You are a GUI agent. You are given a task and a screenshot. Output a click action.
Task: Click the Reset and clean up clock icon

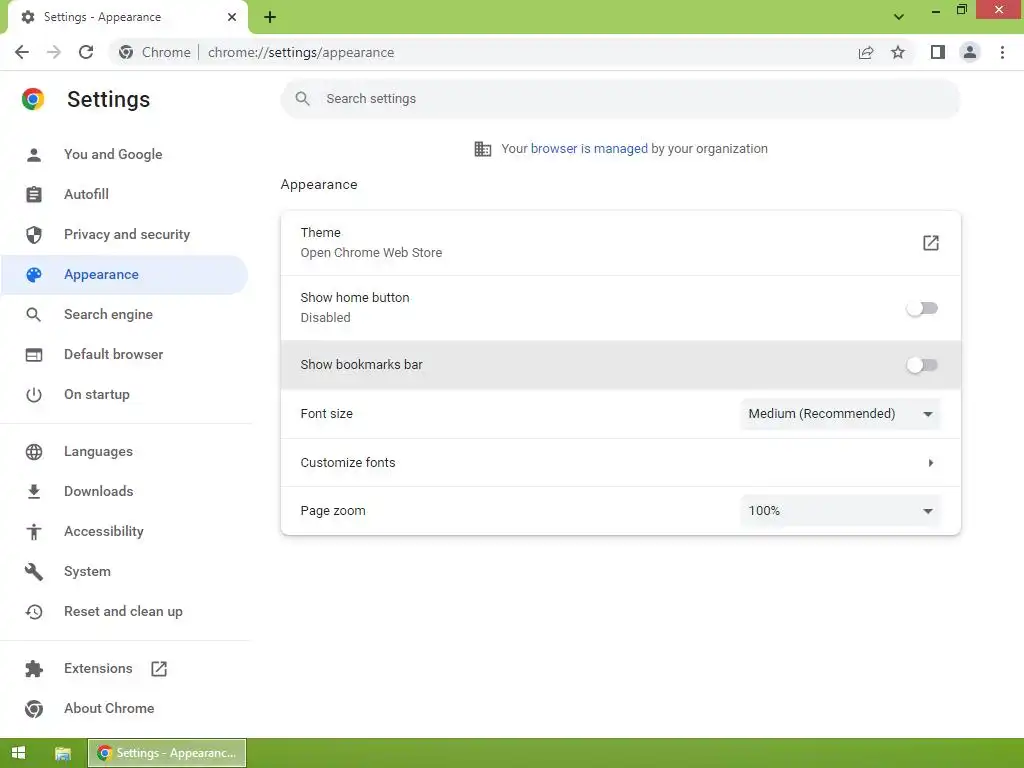coord(34,612)
